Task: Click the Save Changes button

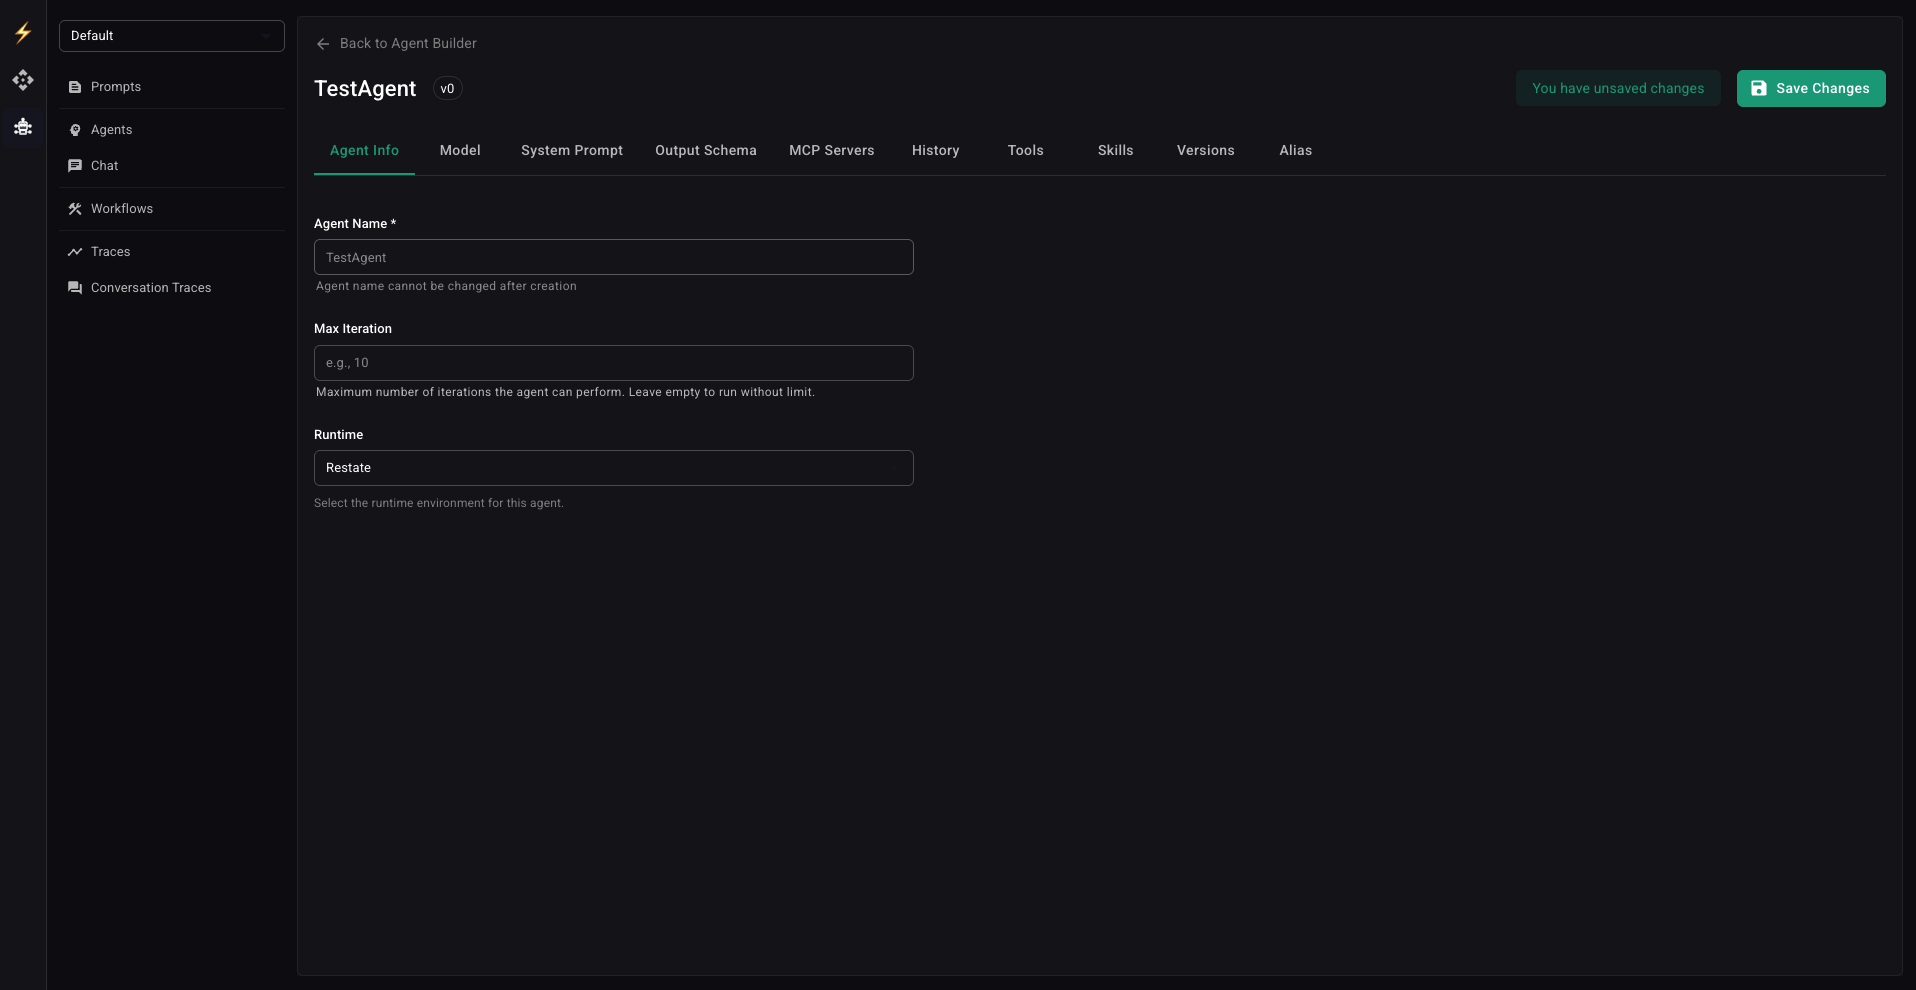Action: (1810, 88)
